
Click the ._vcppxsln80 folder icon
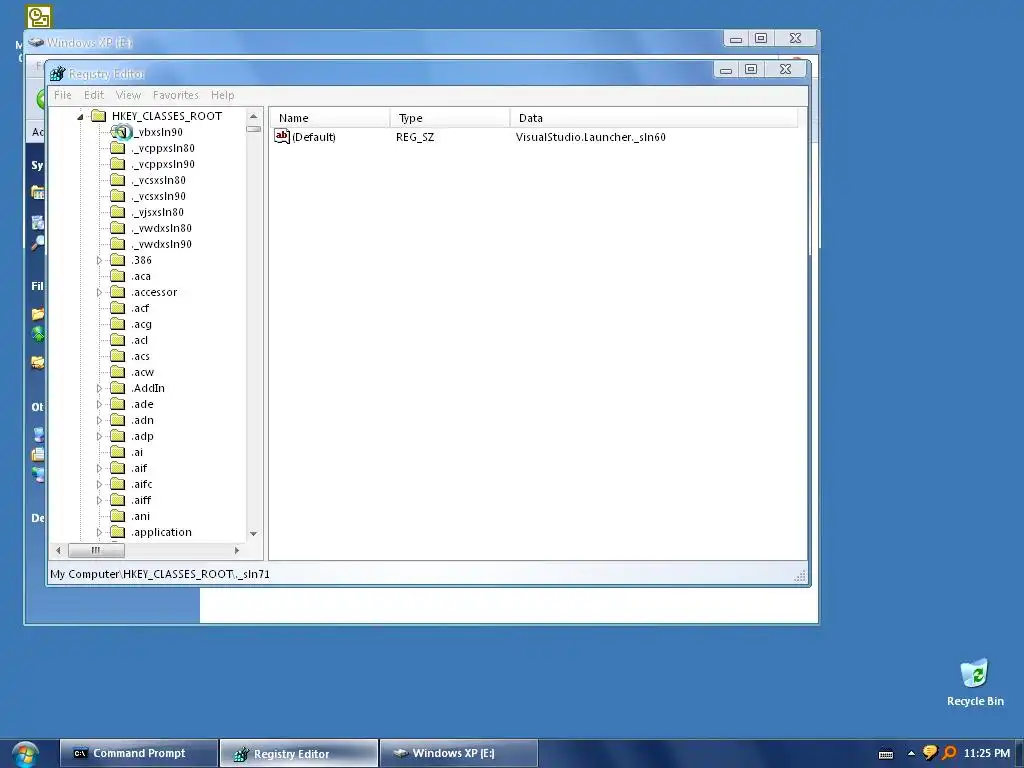[x=118, y=148]
